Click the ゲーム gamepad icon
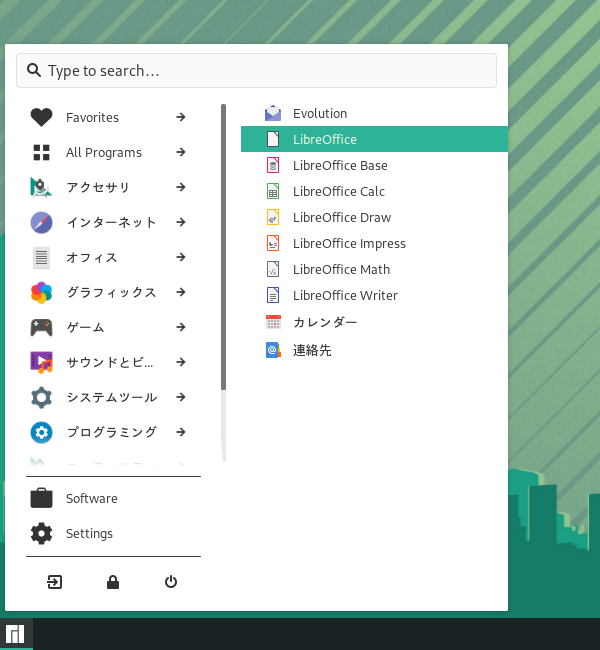 coord(41,327)
